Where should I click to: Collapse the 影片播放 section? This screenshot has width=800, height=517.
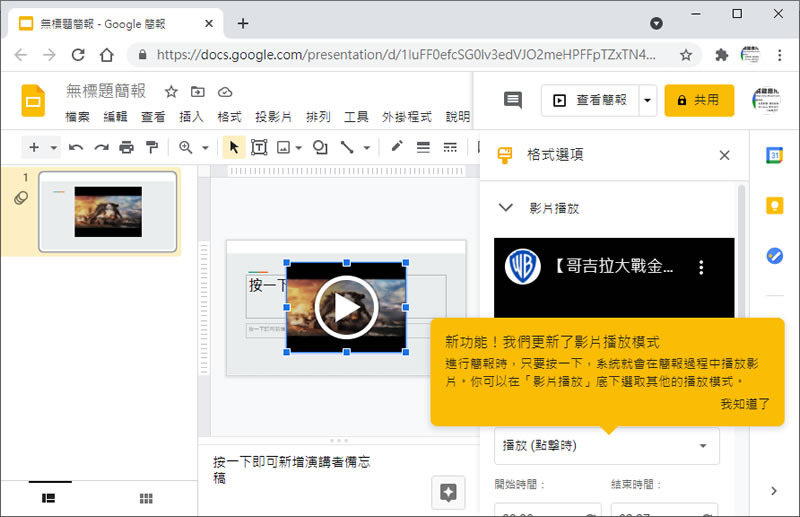[506, 208]
